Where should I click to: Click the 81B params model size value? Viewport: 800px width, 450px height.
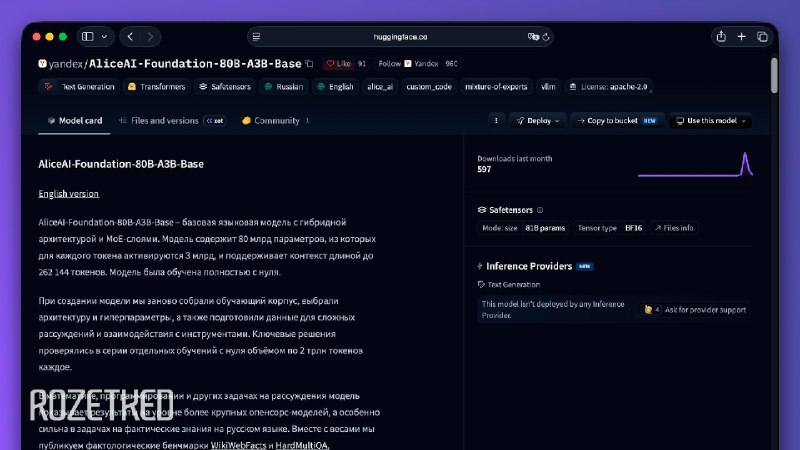545,228
